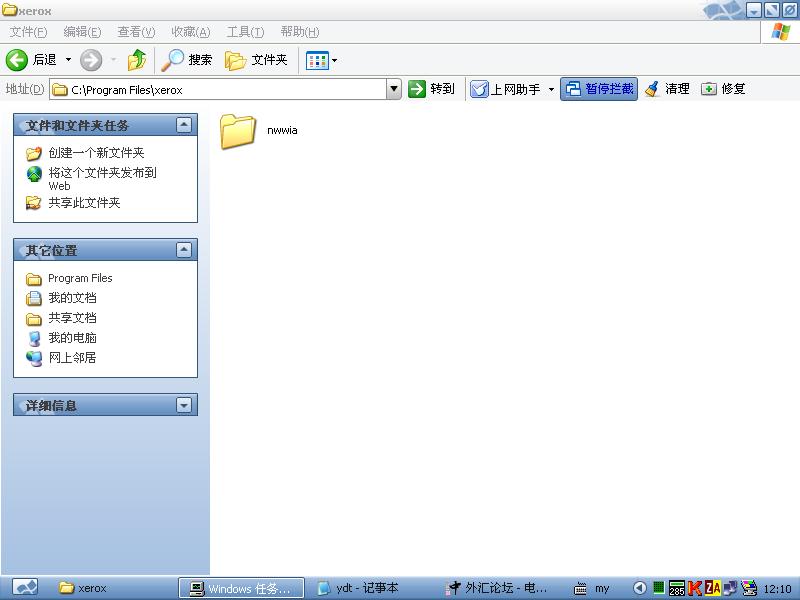Expand the 详细信息 panel
The width and height of the screenshot is (800, 600).
tap(184, 405)
